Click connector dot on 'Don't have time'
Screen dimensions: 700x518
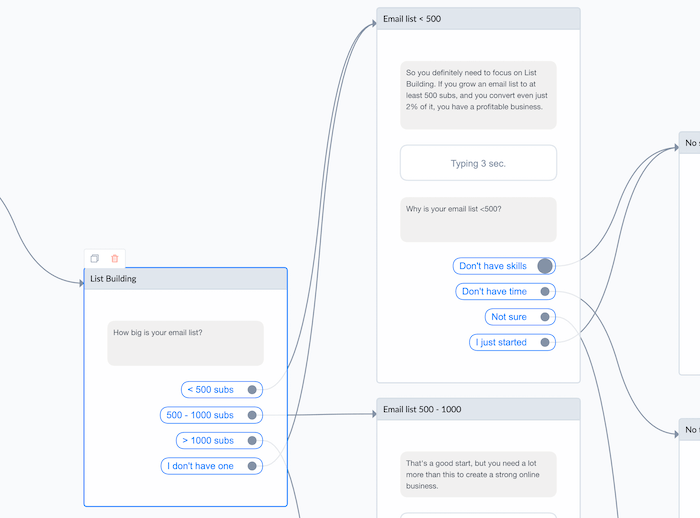(x=545, y=292)
